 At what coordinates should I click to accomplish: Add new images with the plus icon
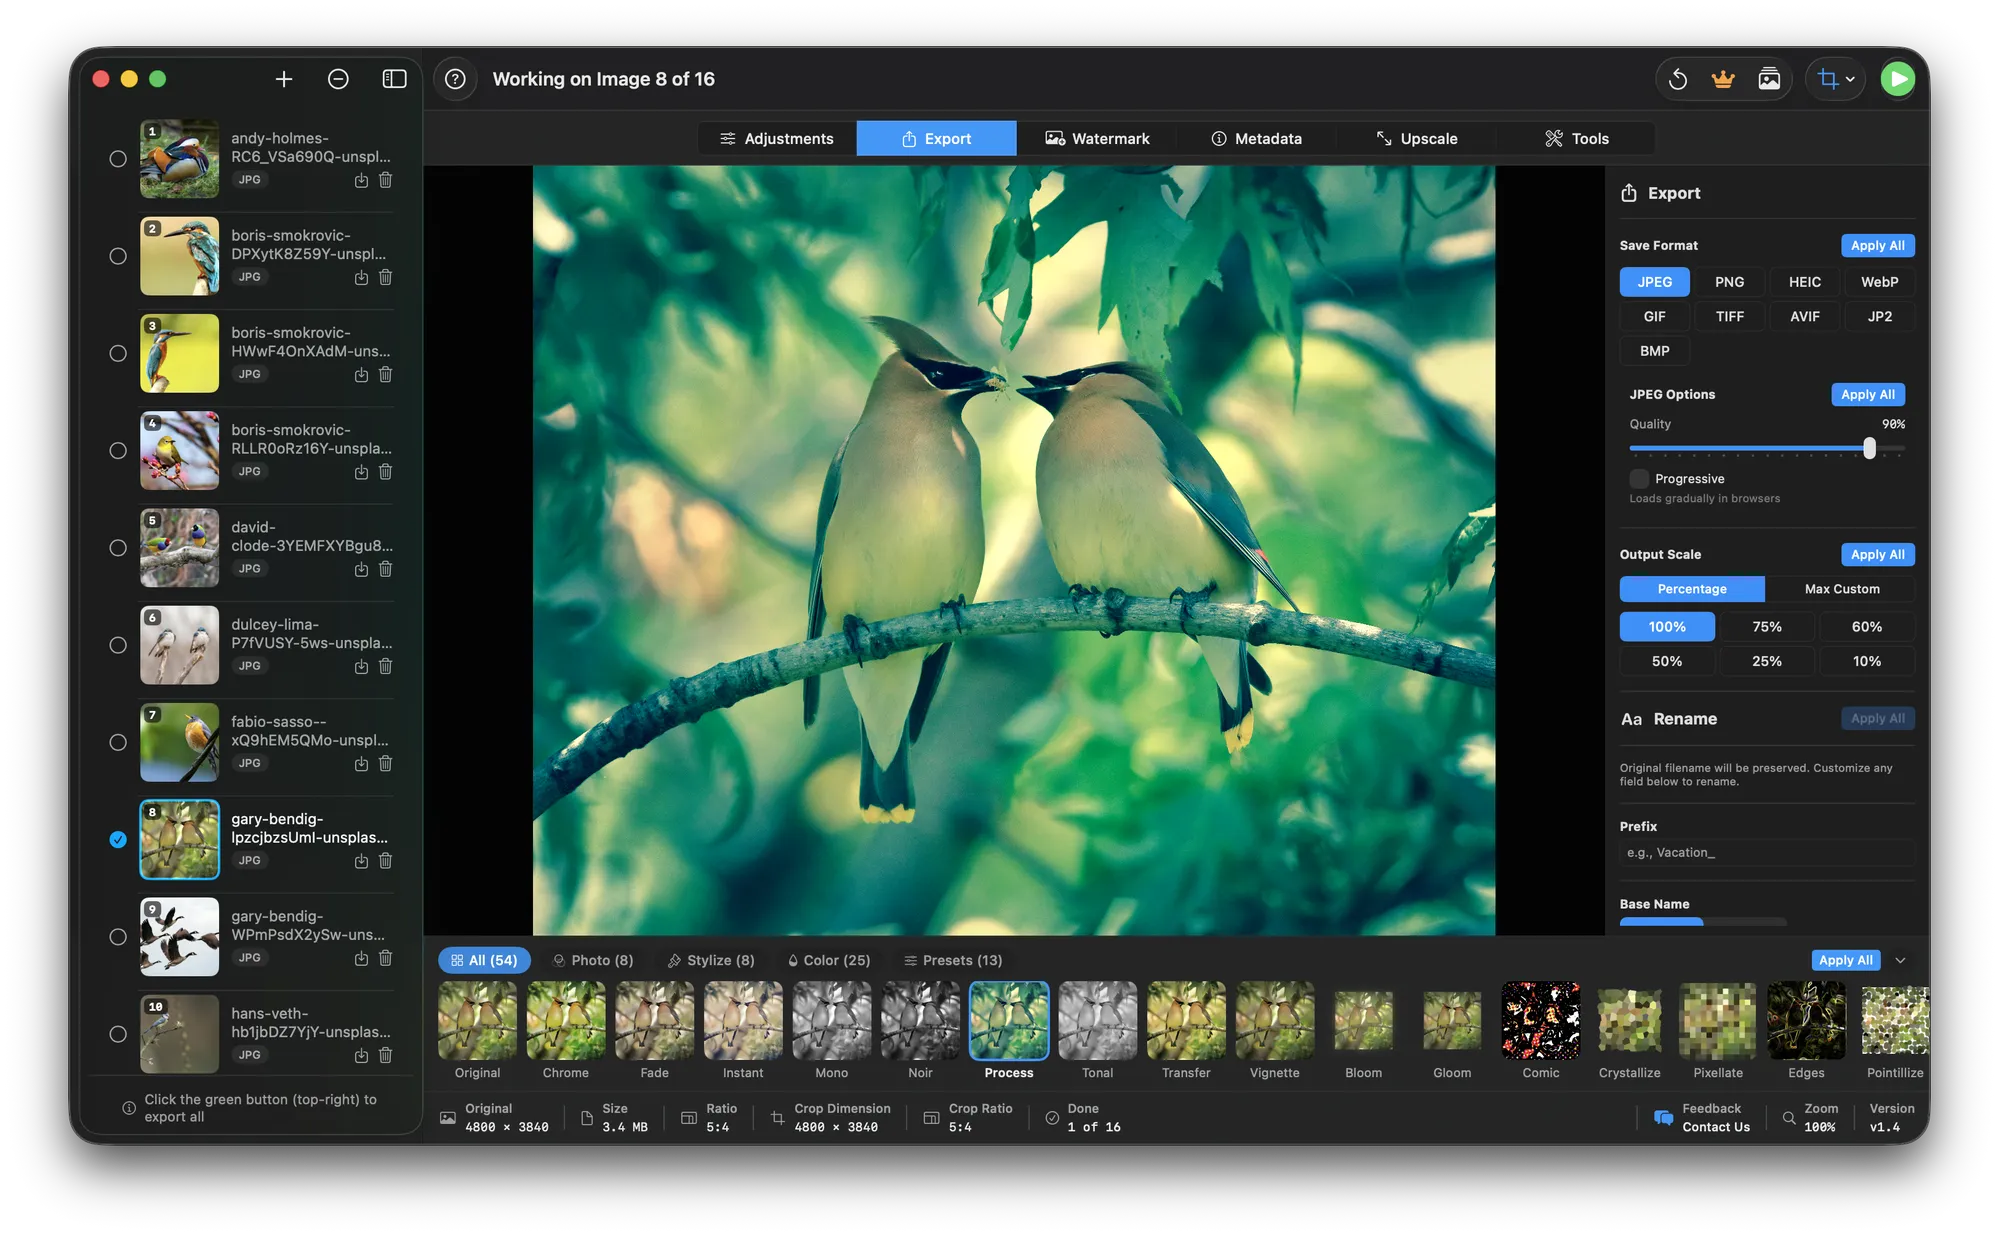tap(284, 79)
